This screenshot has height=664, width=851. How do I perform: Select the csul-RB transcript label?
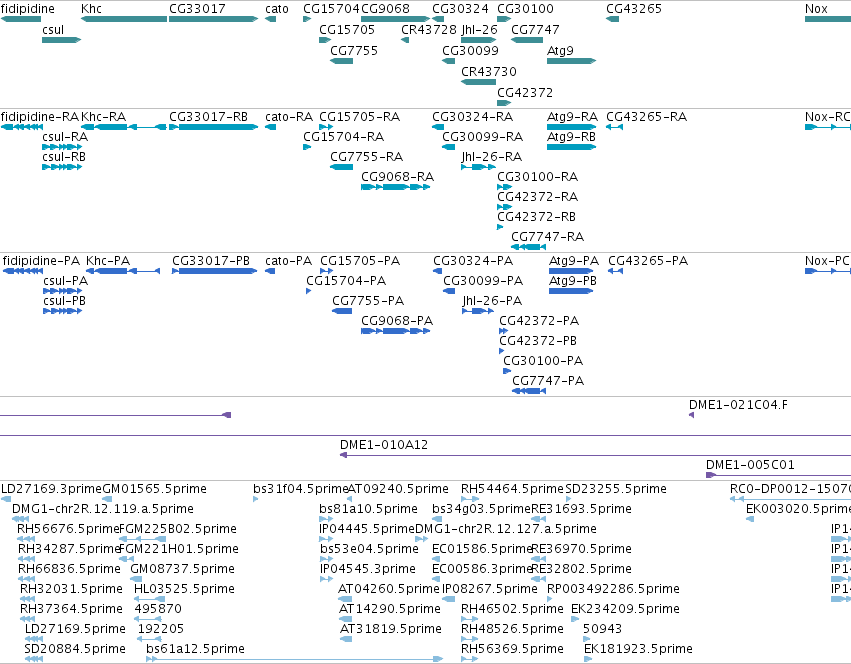coord(64,157)
